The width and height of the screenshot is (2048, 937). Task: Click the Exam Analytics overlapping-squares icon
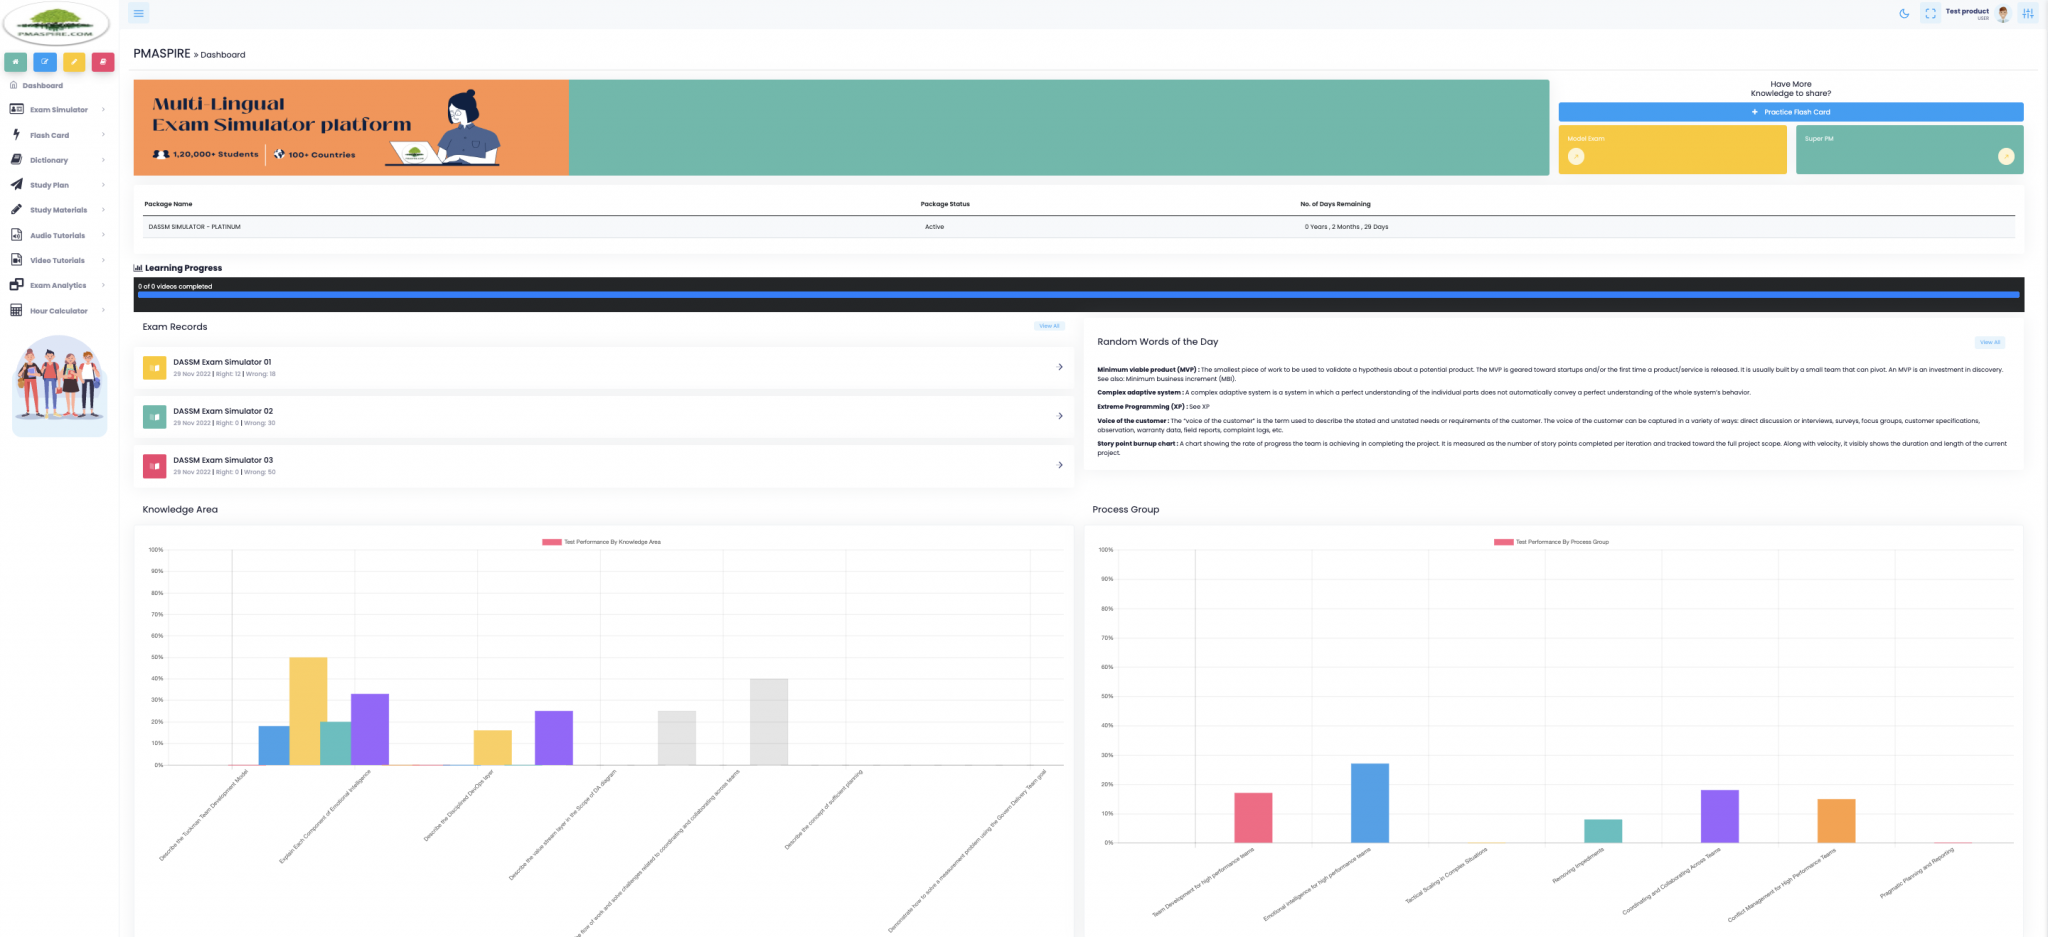[x=16, y=285]
